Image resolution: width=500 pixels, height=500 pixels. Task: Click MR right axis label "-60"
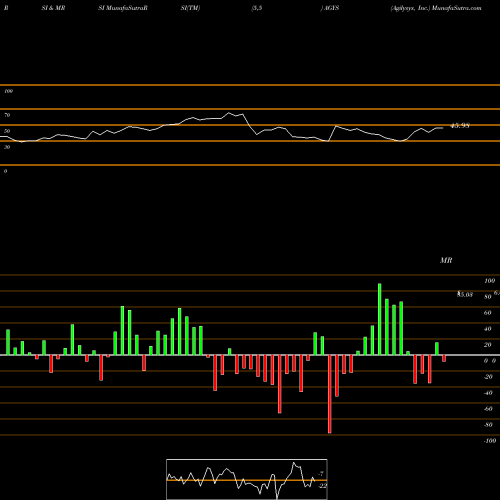(488, 409)
